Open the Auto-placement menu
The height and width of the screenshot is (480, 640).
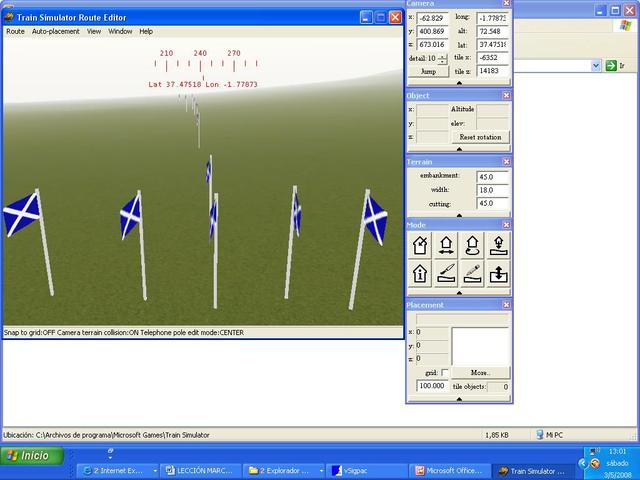point(55,31)
